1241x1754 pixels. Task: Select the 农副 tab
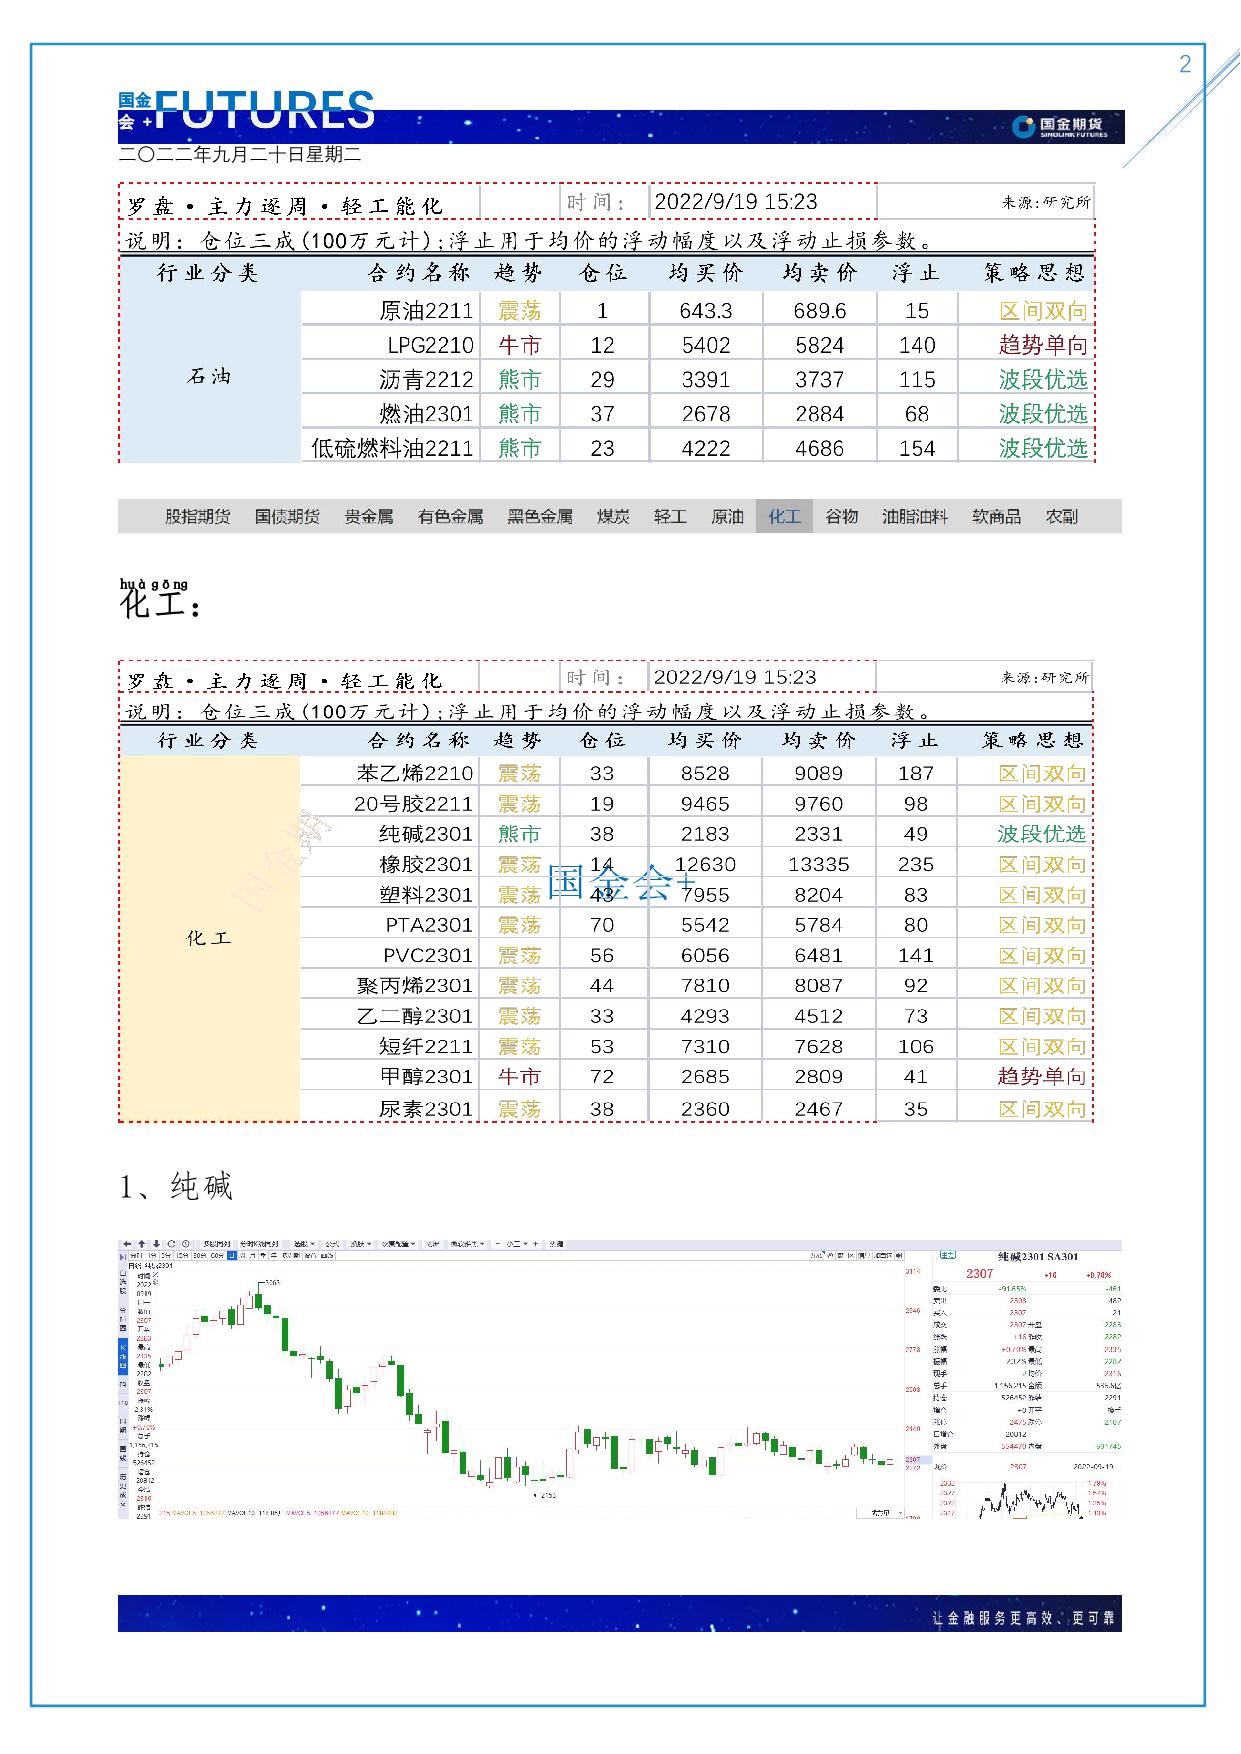(x=1062, y=516)
